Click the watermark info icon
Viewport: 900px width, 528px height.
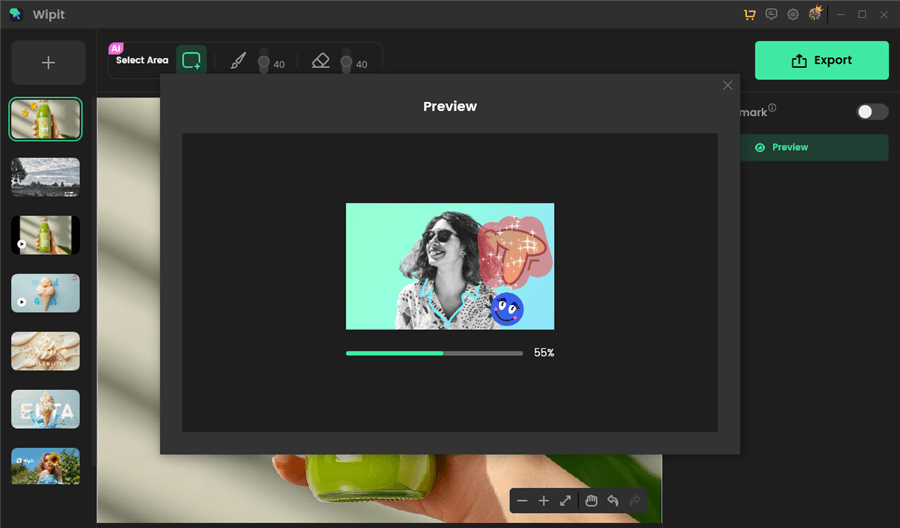(772, 107)
